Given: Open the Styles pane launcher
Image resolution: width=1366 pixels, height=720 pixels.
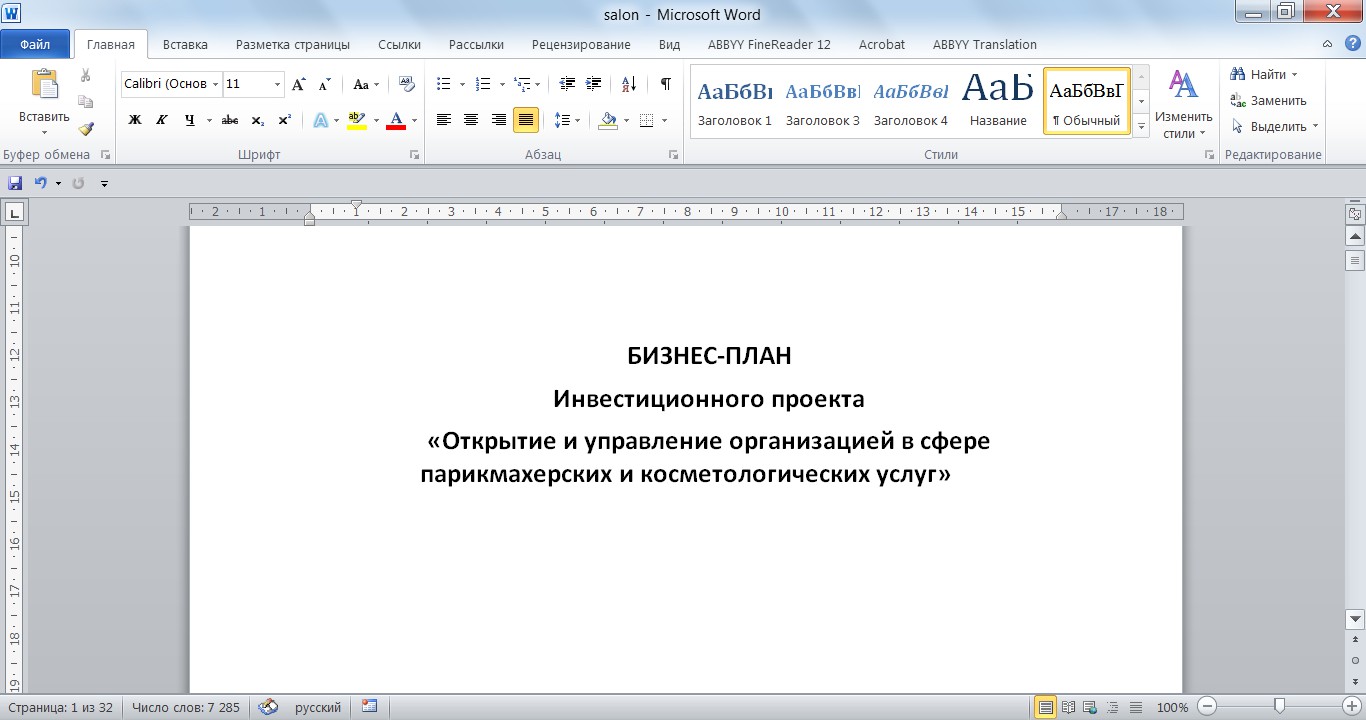Looking at the screenshot, I should [1209, 155].
